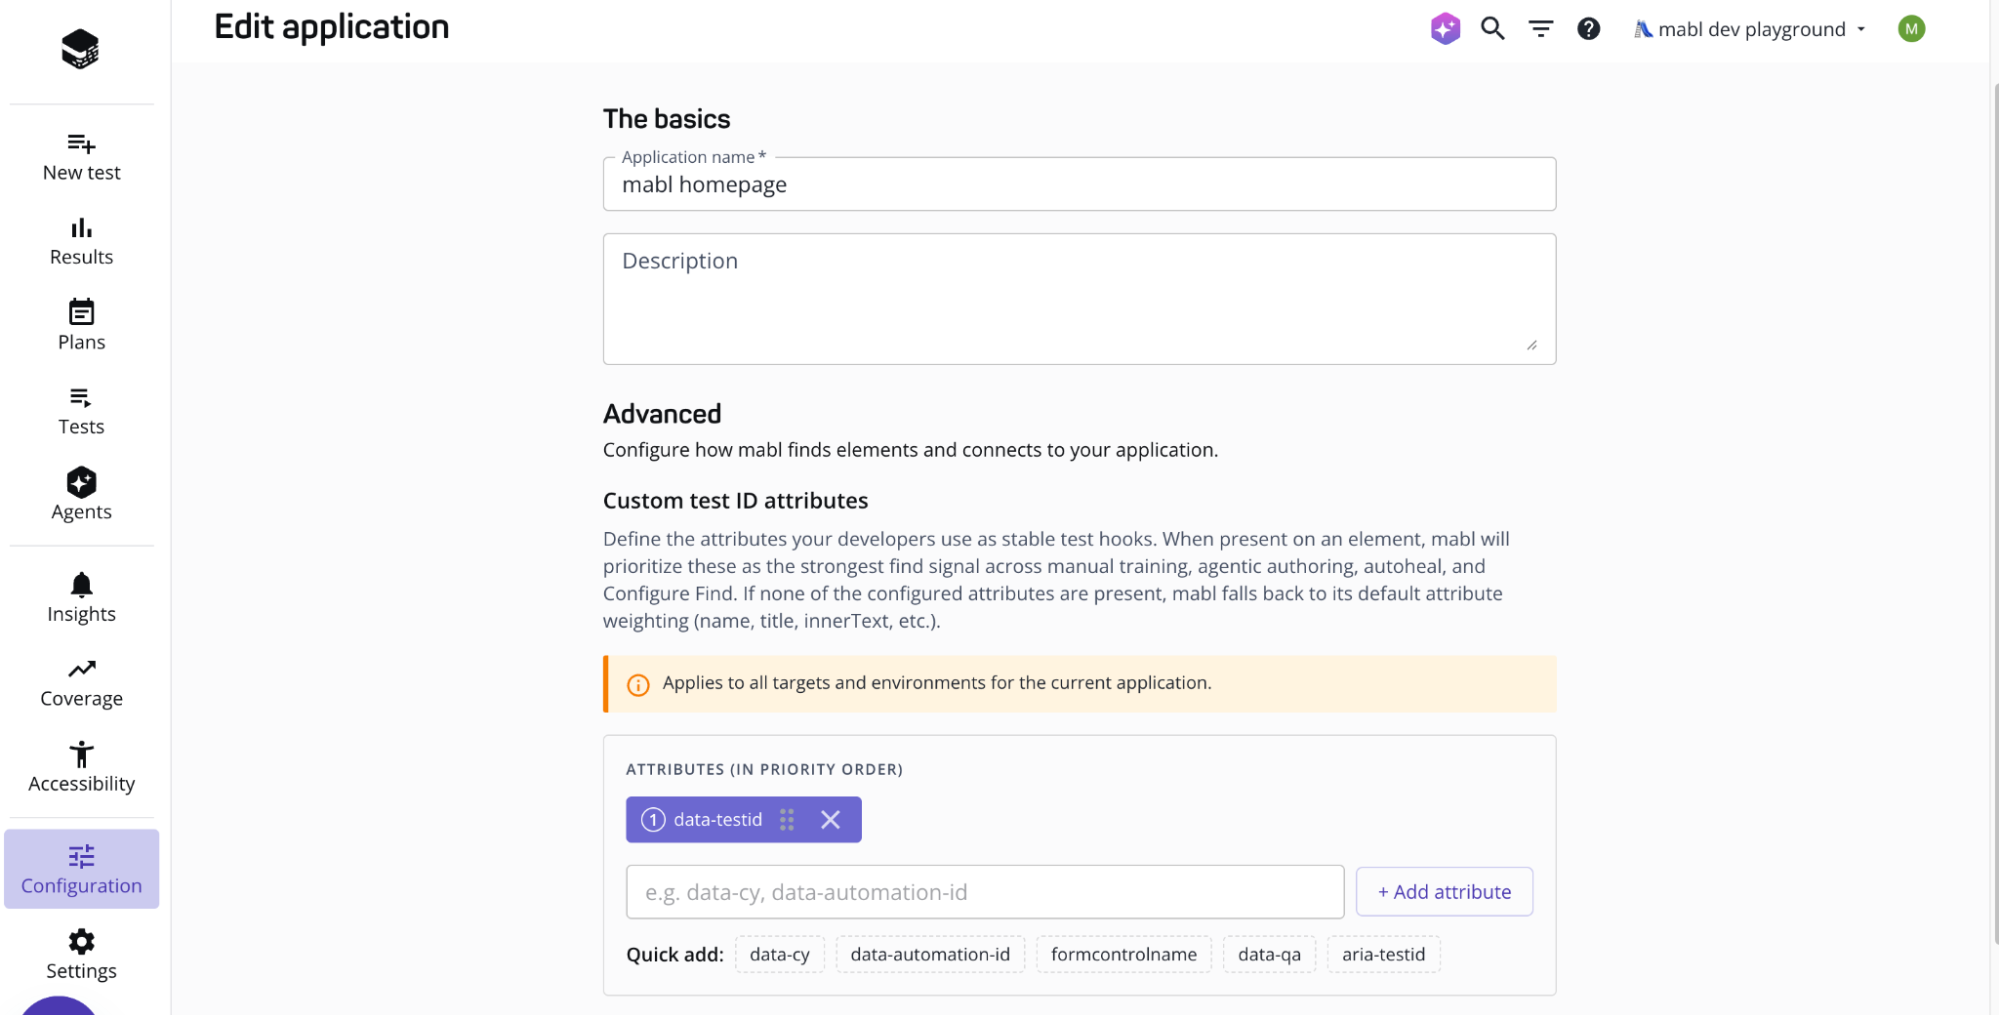Click the Advanced section heading
Viewport: 1999px width, 1016px height.
pos(662,414)
